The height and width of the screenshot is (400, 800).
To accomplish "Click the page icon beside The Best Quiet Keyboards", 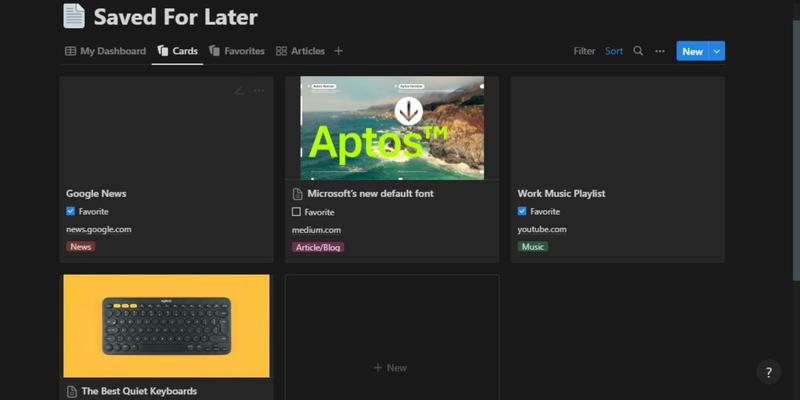I will [x=71, y=392].
